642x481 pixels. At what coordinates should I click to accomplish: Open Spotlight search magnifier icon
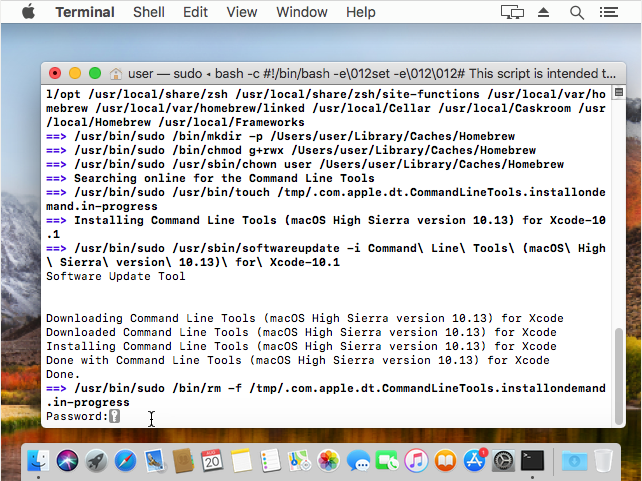pyautogui.click(x=576, y=13)
